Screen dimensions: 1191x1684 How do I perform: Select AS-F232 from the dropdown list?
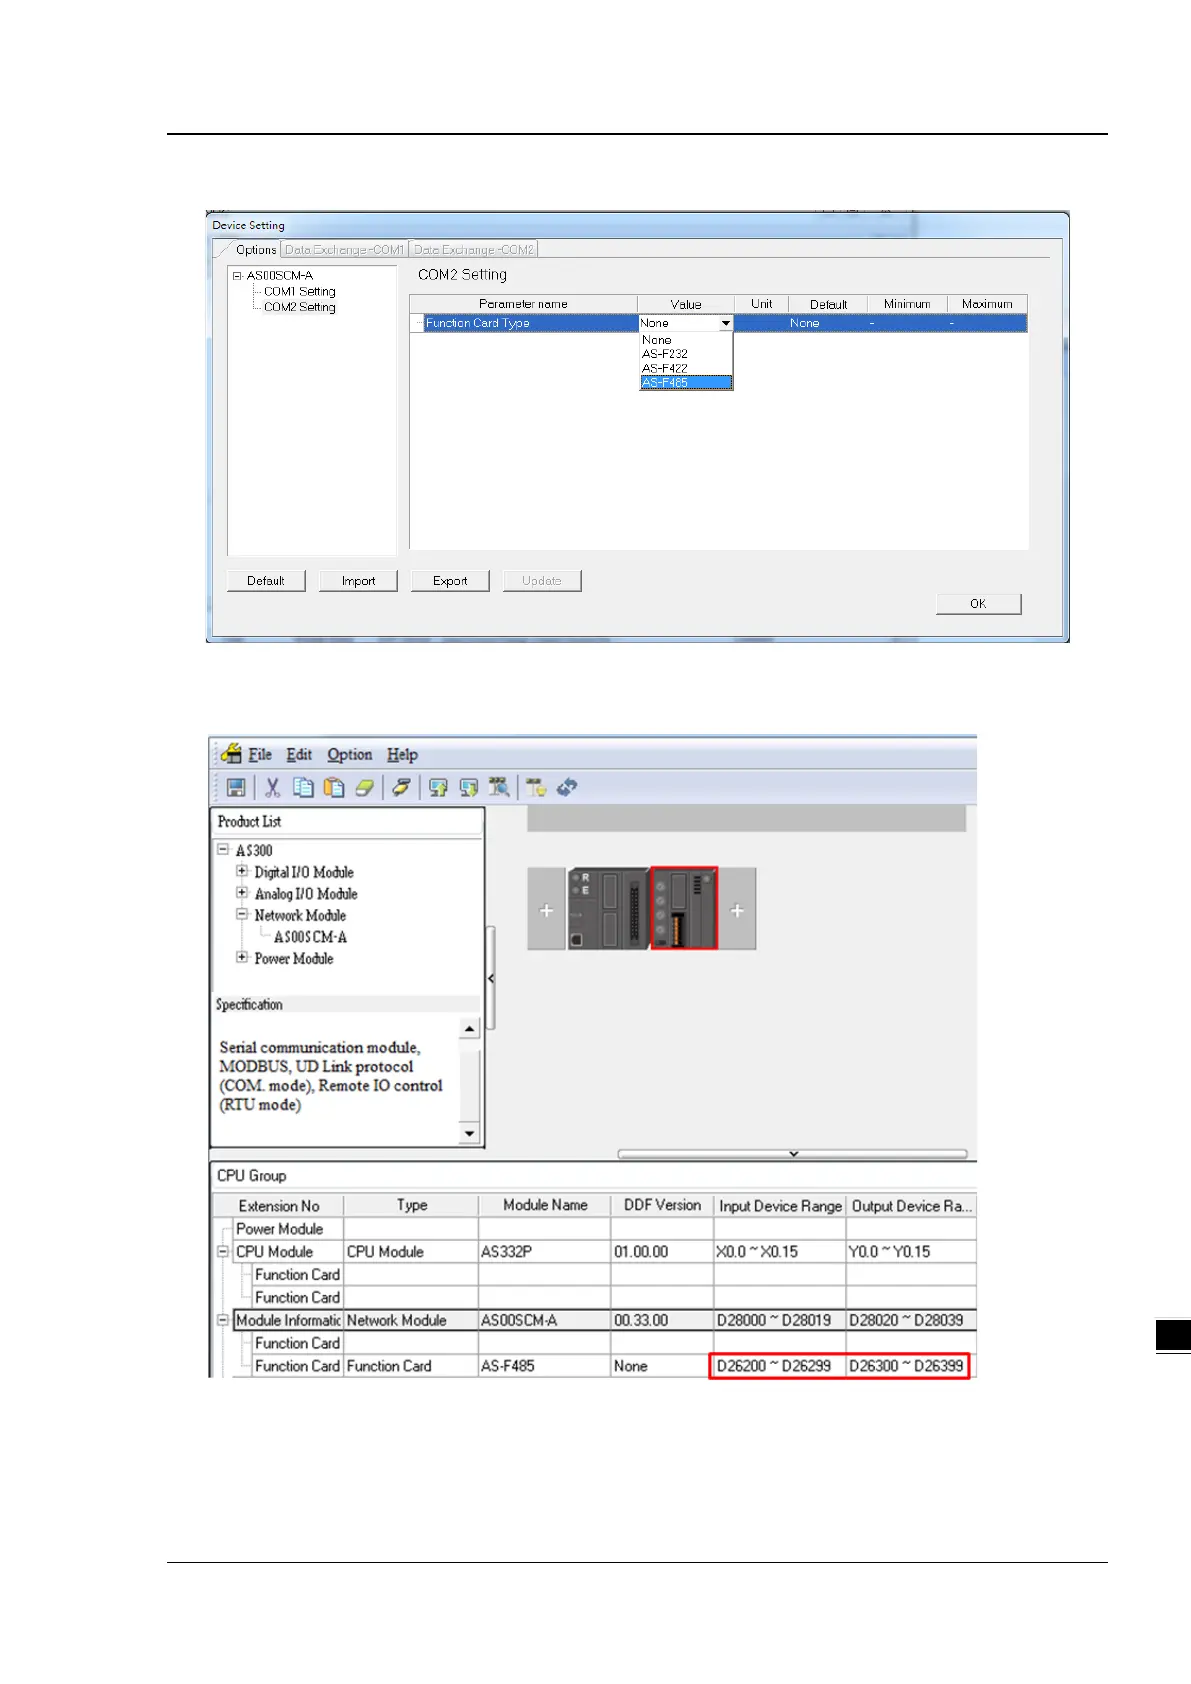pos(665,354)
